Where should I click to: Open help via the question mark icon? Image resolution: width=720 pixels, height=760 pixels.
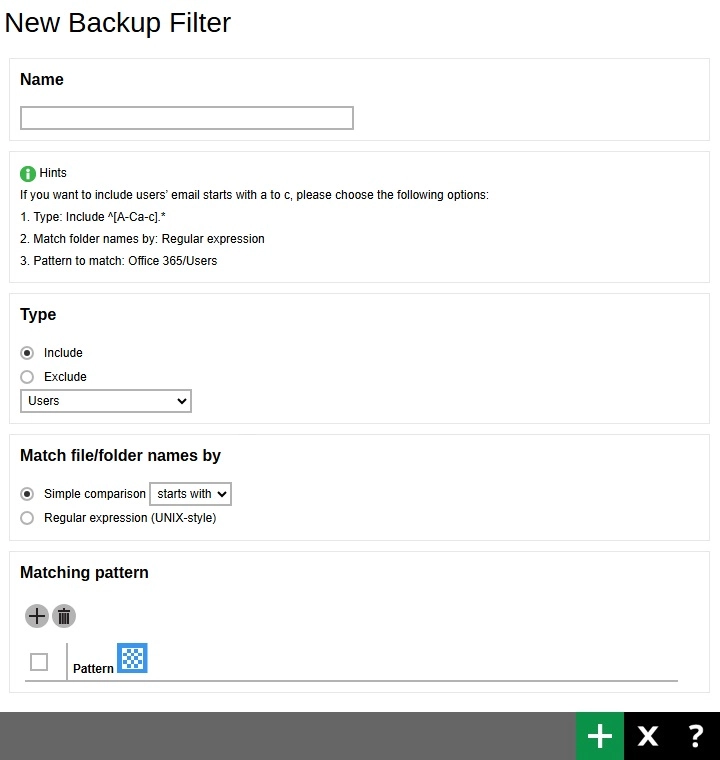[x=696, y=736]
